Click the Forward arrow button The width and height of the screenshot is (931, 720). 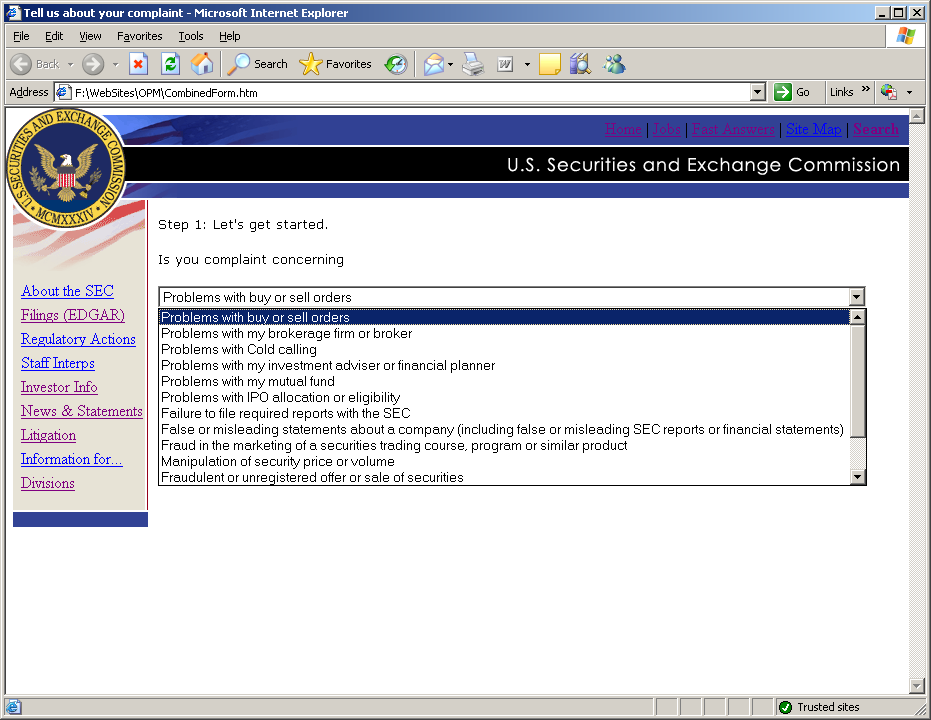(x=93, y=64)
